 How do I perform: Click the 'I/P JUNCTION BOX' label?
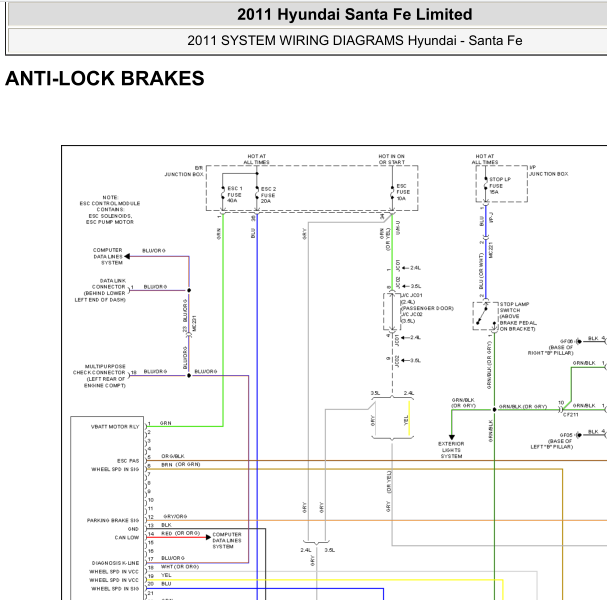point(549,171)
